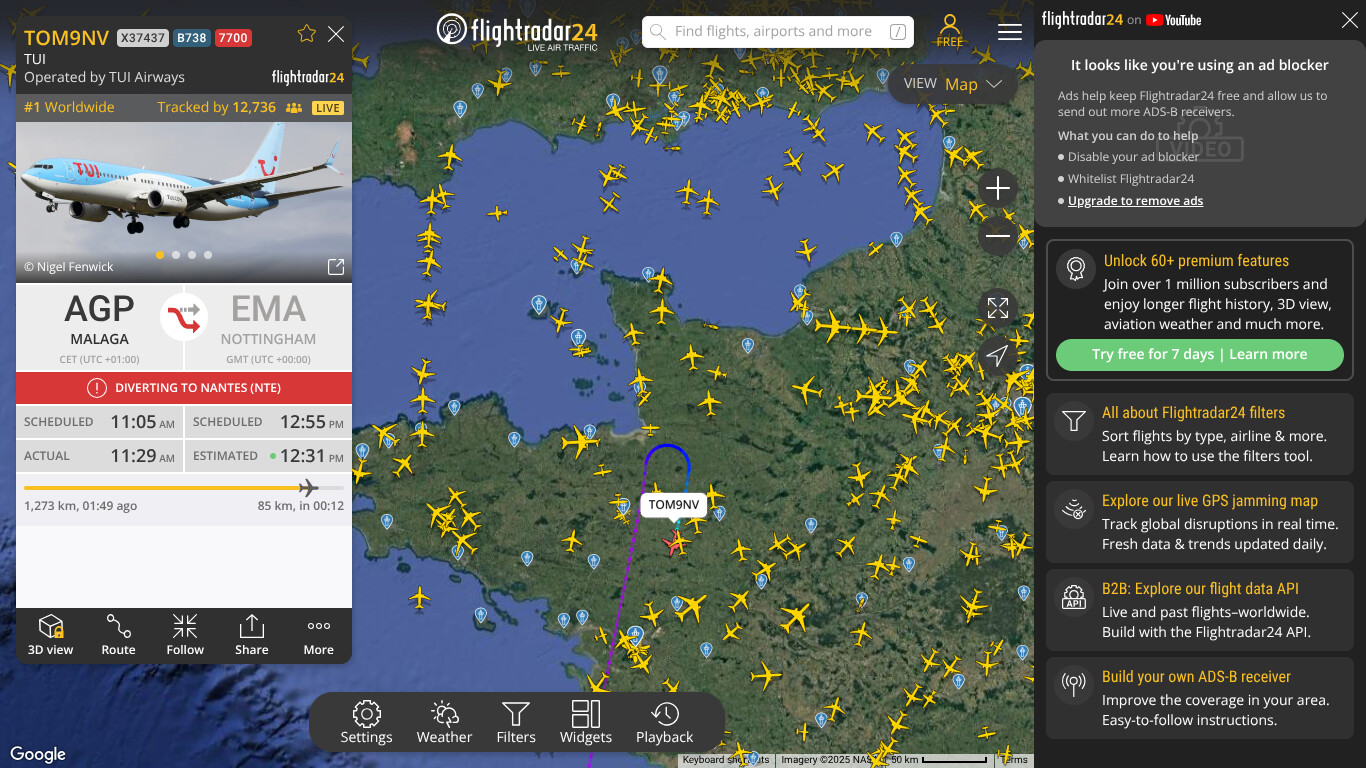This screenshot has width=1366, height=768.
Task: Toggle fullscreen map mode
Action: (998, 308)
